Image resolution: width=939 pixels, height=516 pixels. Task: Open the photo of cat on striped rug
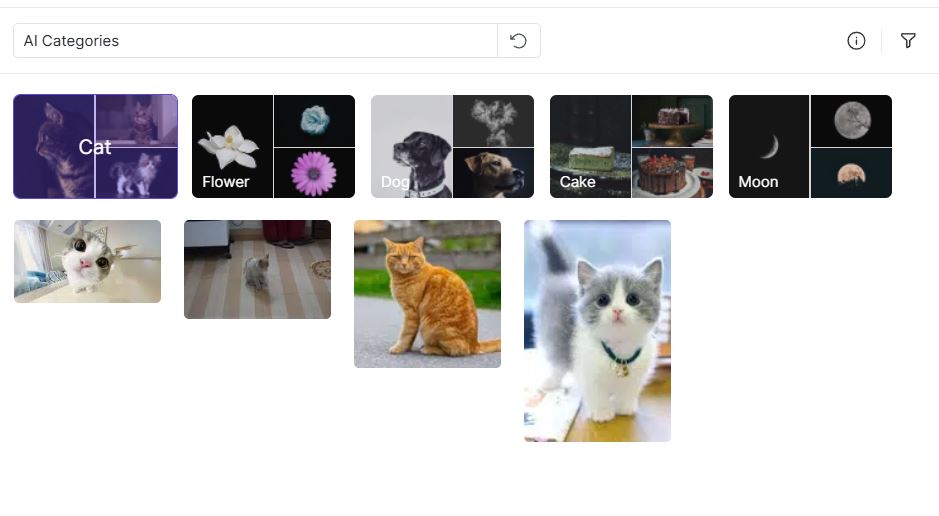pos(257,269)
